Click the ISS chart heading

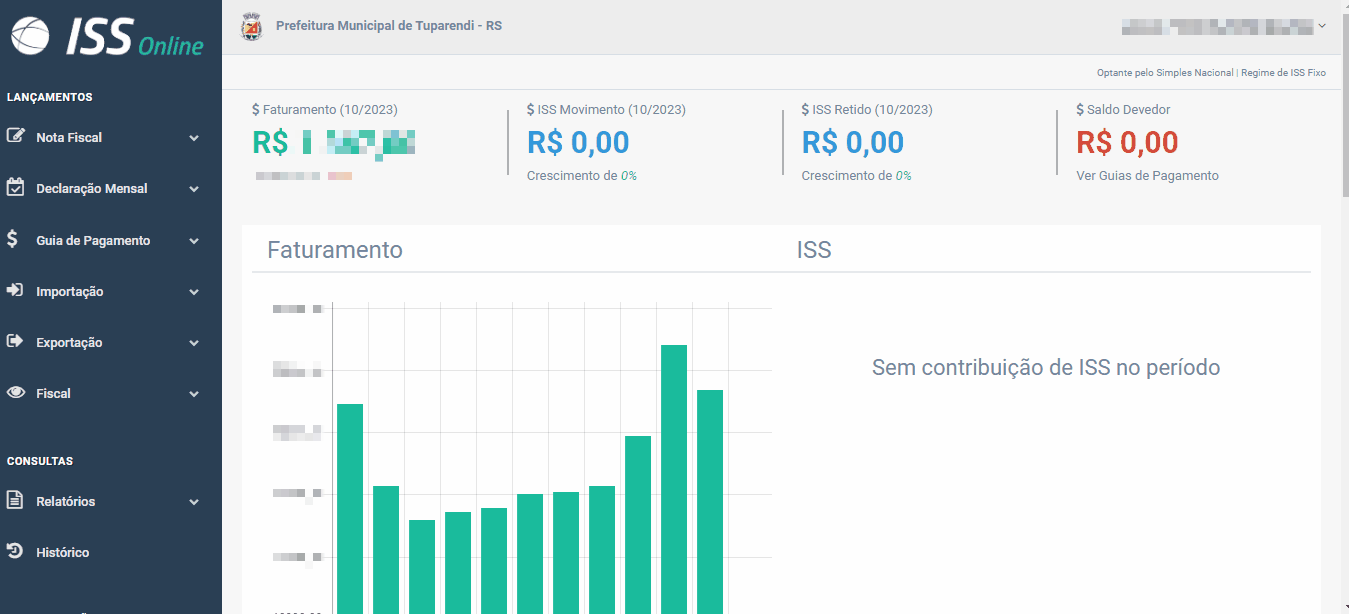(x=814, y=250)
